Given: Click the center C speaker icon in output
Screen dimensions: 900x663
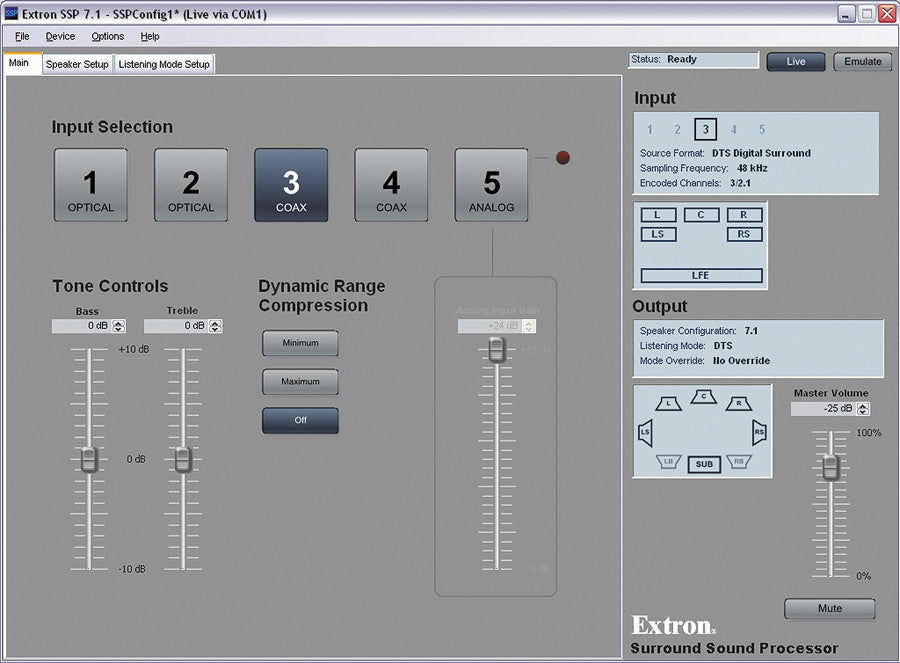Looking at the screenshot, I should click(704, 397).
